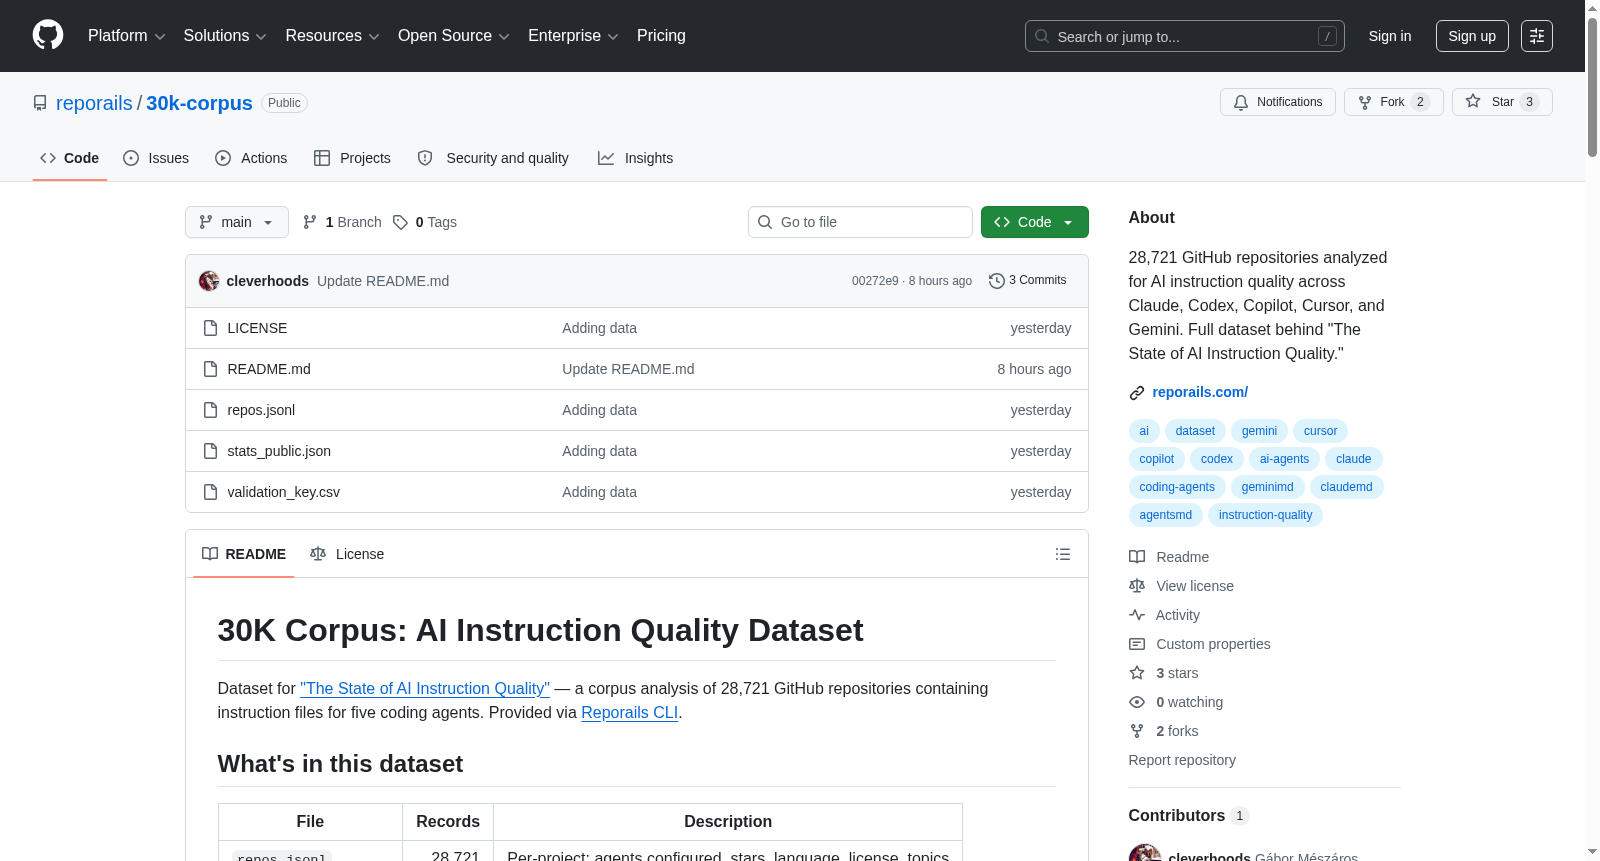Screen dimensions: 1600x861
Task: Click the pulse icon beside Activity
Action: click(1137, 615)
